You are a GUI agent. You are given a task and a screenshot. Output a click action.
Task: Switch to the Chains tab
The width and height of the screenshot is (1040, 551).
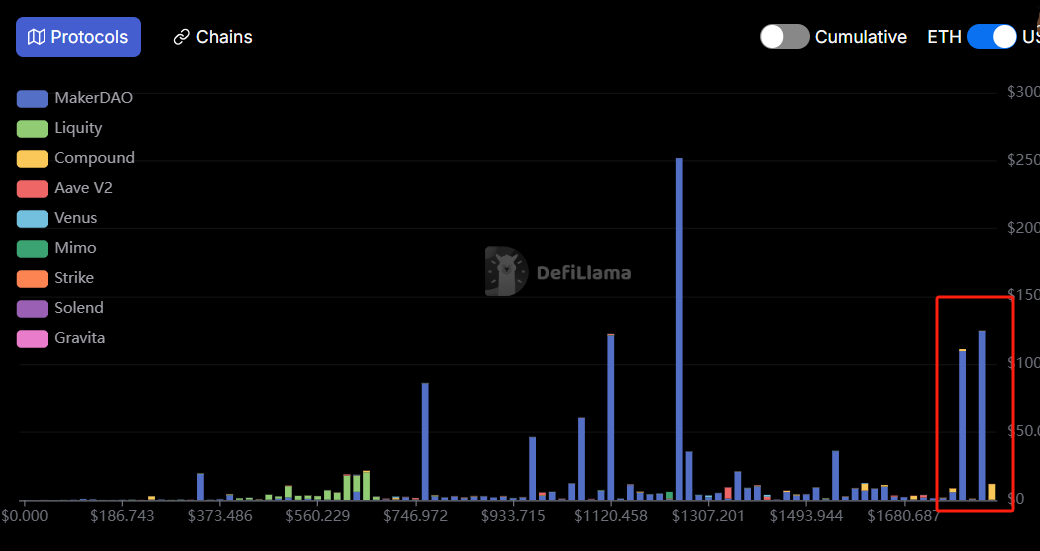pyautogui.click(x=212, y=37)
